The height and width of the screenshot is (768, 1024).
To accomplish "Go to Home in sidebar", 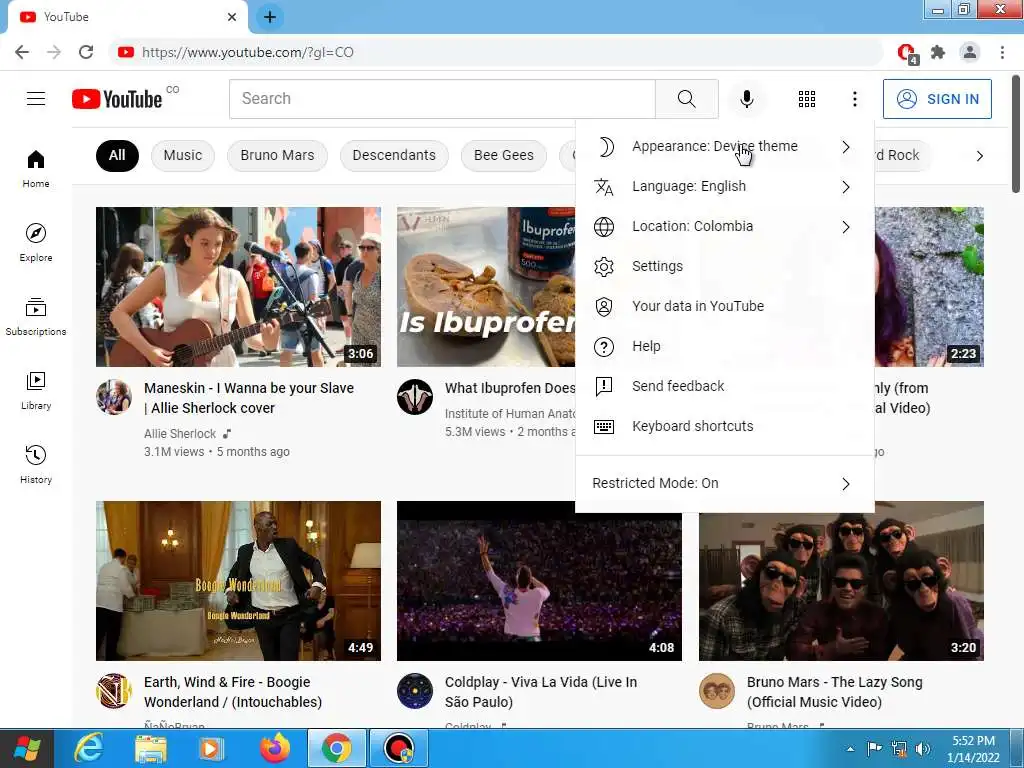I will (x=36, y=168).
